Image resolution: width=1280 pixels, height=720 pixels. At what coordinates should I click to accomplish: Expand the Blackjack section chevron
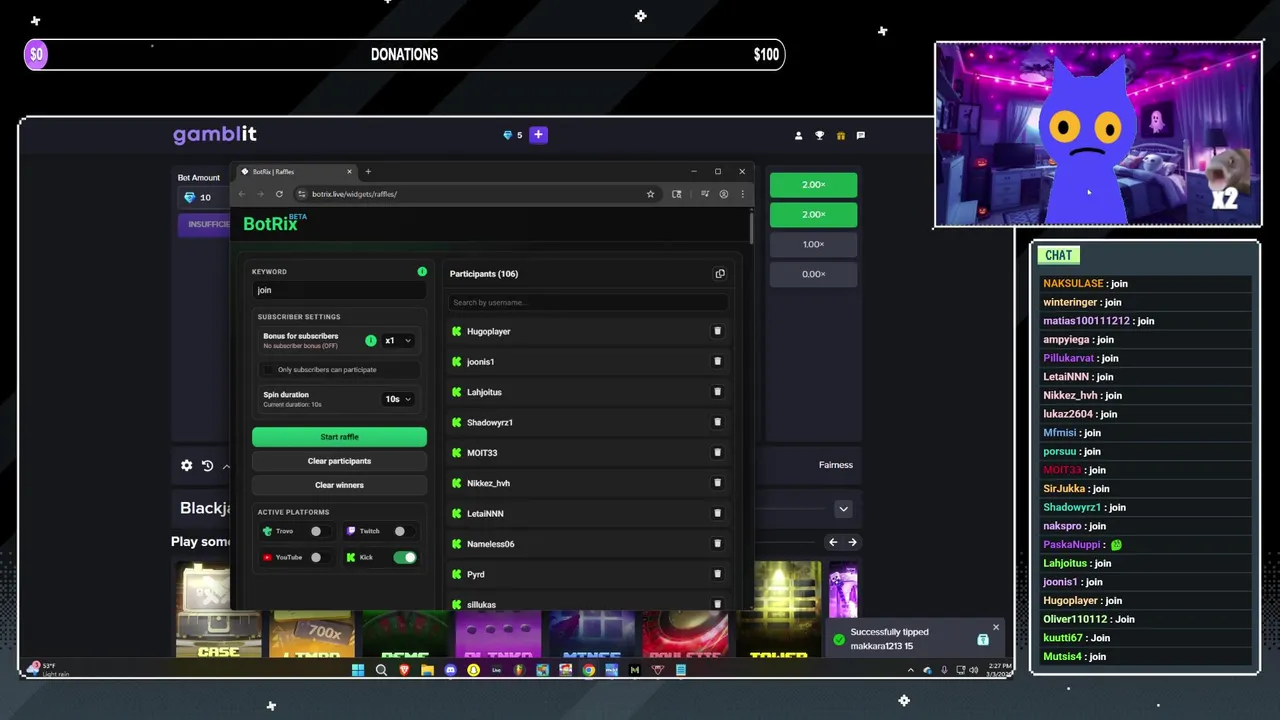[x=843, y=509]
